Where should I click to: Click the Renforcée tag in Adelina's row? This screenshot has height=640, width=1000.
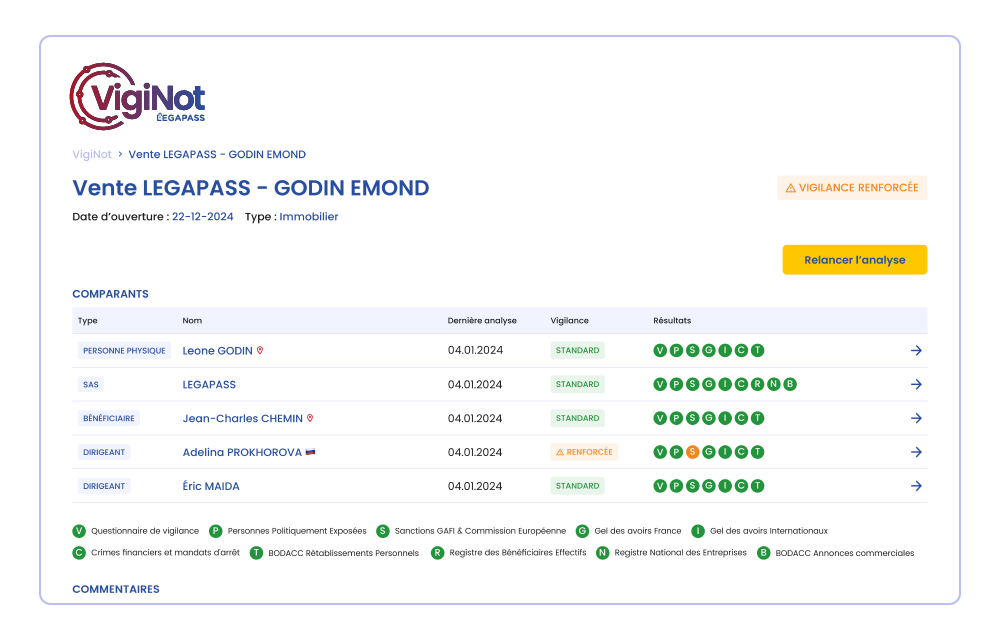(584, 452)
